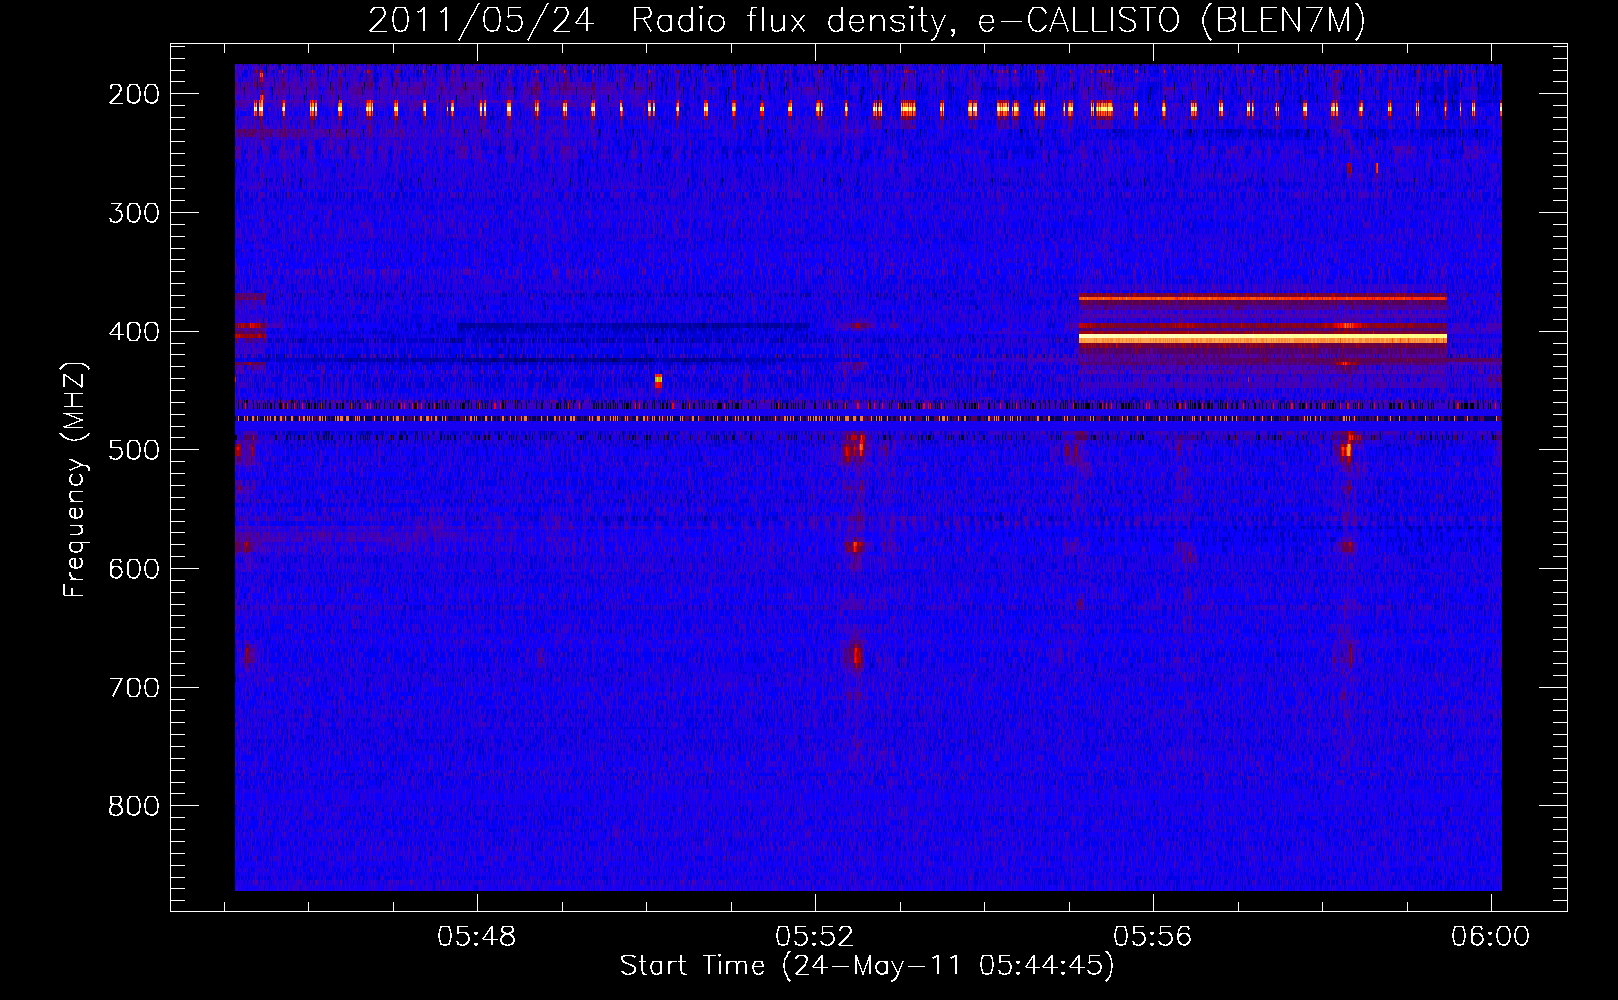Screen dimensions: 1618x1000
Task: Select the 400 frequency tick label
Action: [133, 332]
